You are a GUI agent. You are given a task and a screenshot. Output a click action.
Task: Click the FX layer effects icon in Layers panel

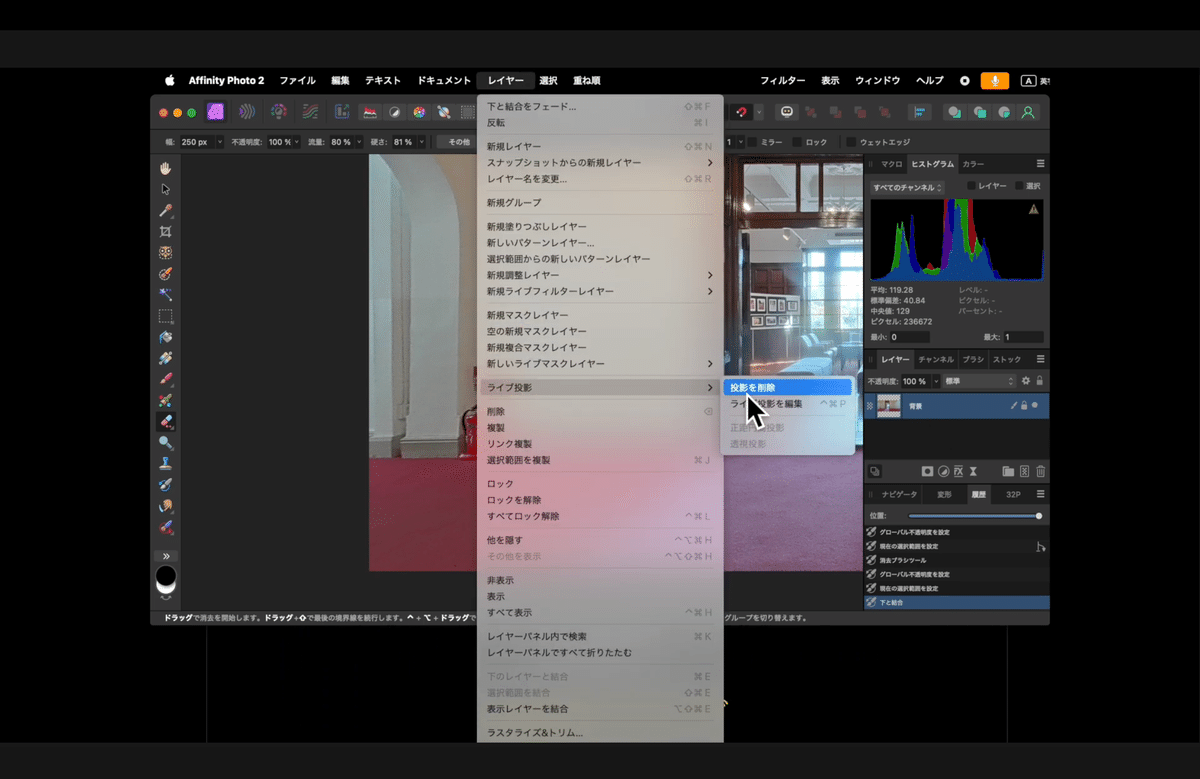coord(960,471)
